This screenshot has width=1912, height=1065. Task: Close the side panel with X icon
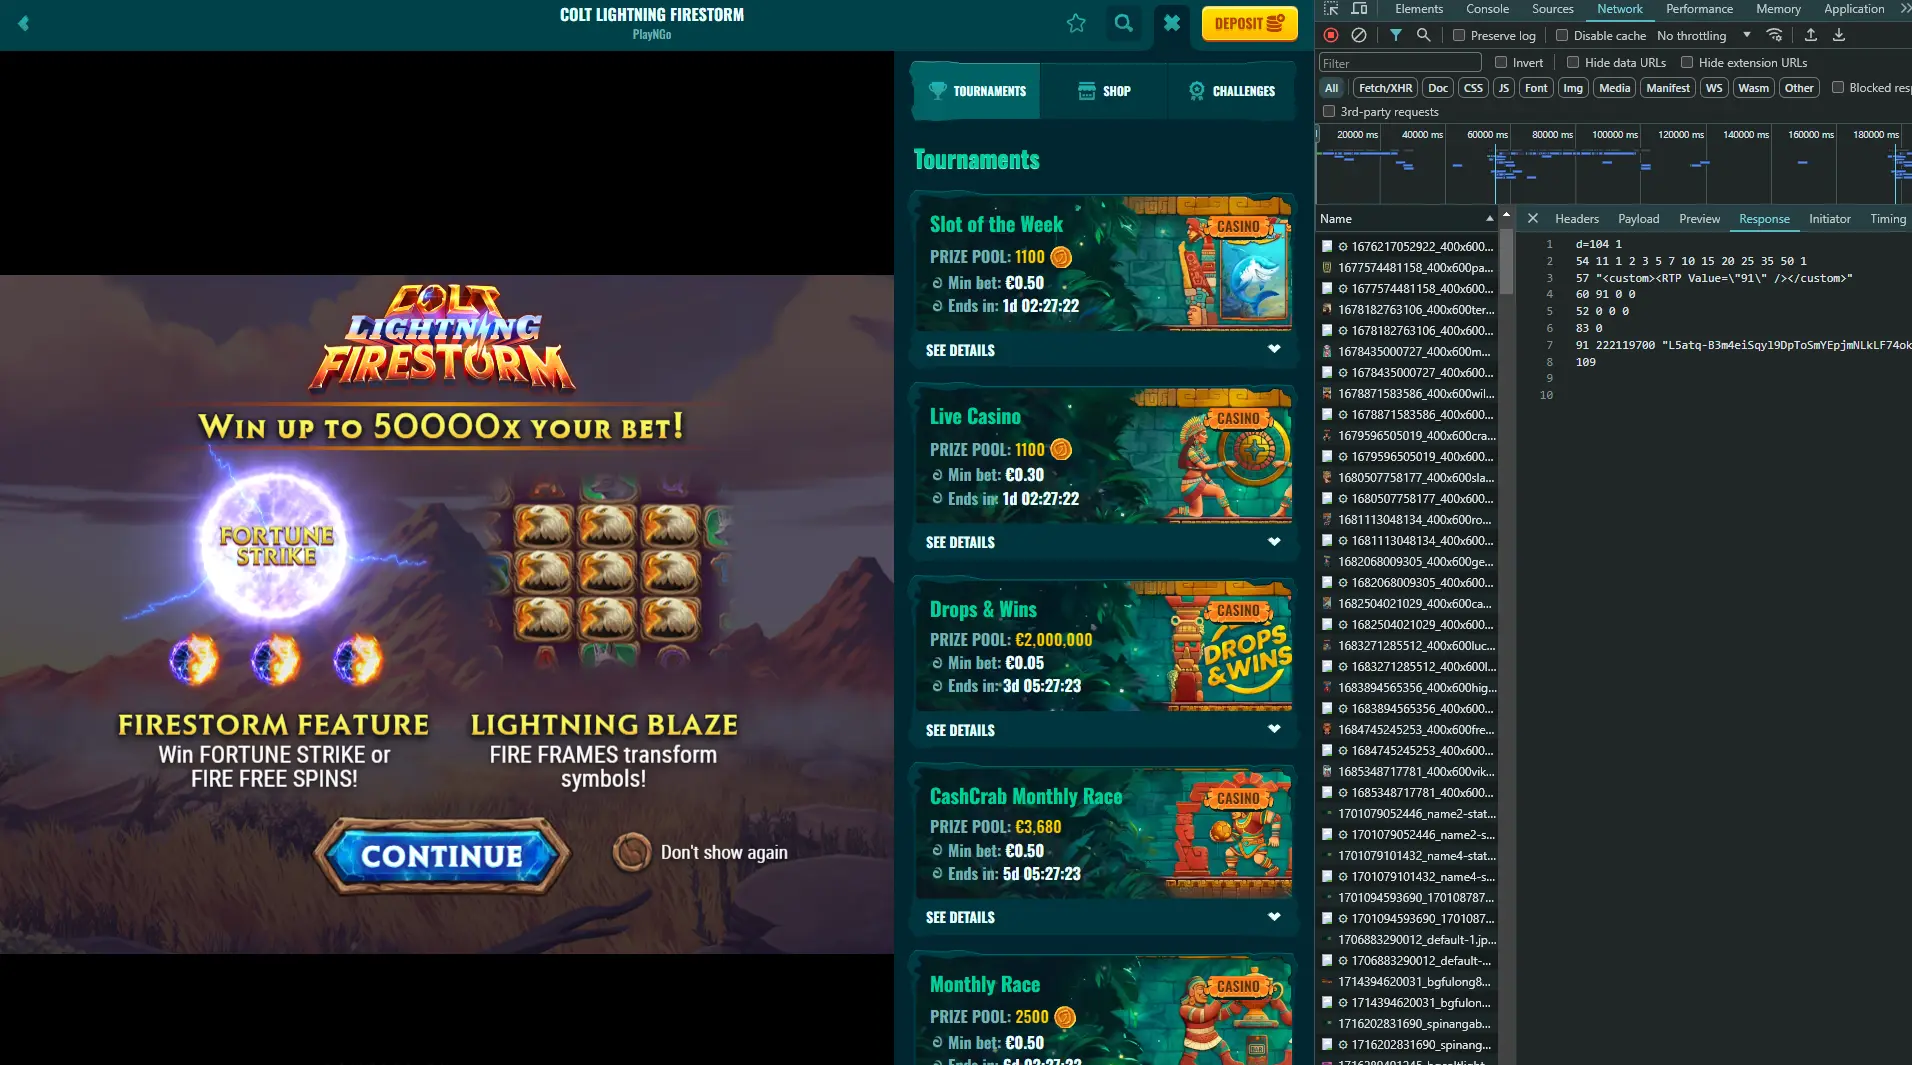1172,23
